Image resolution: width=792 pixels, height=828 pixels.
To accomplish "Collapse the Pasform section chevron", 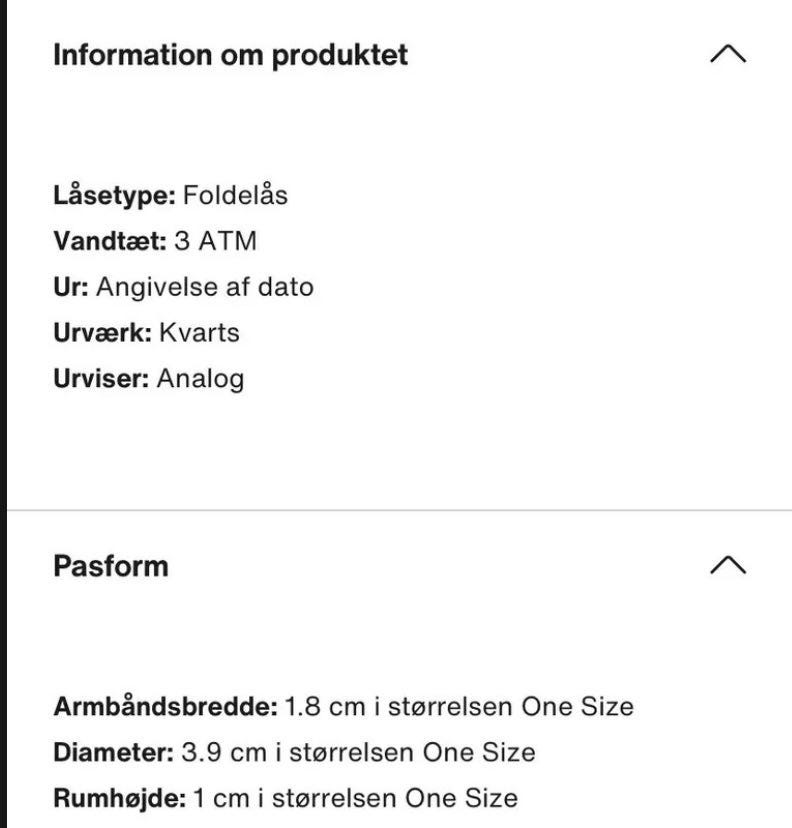I will [x=727, y=565].
